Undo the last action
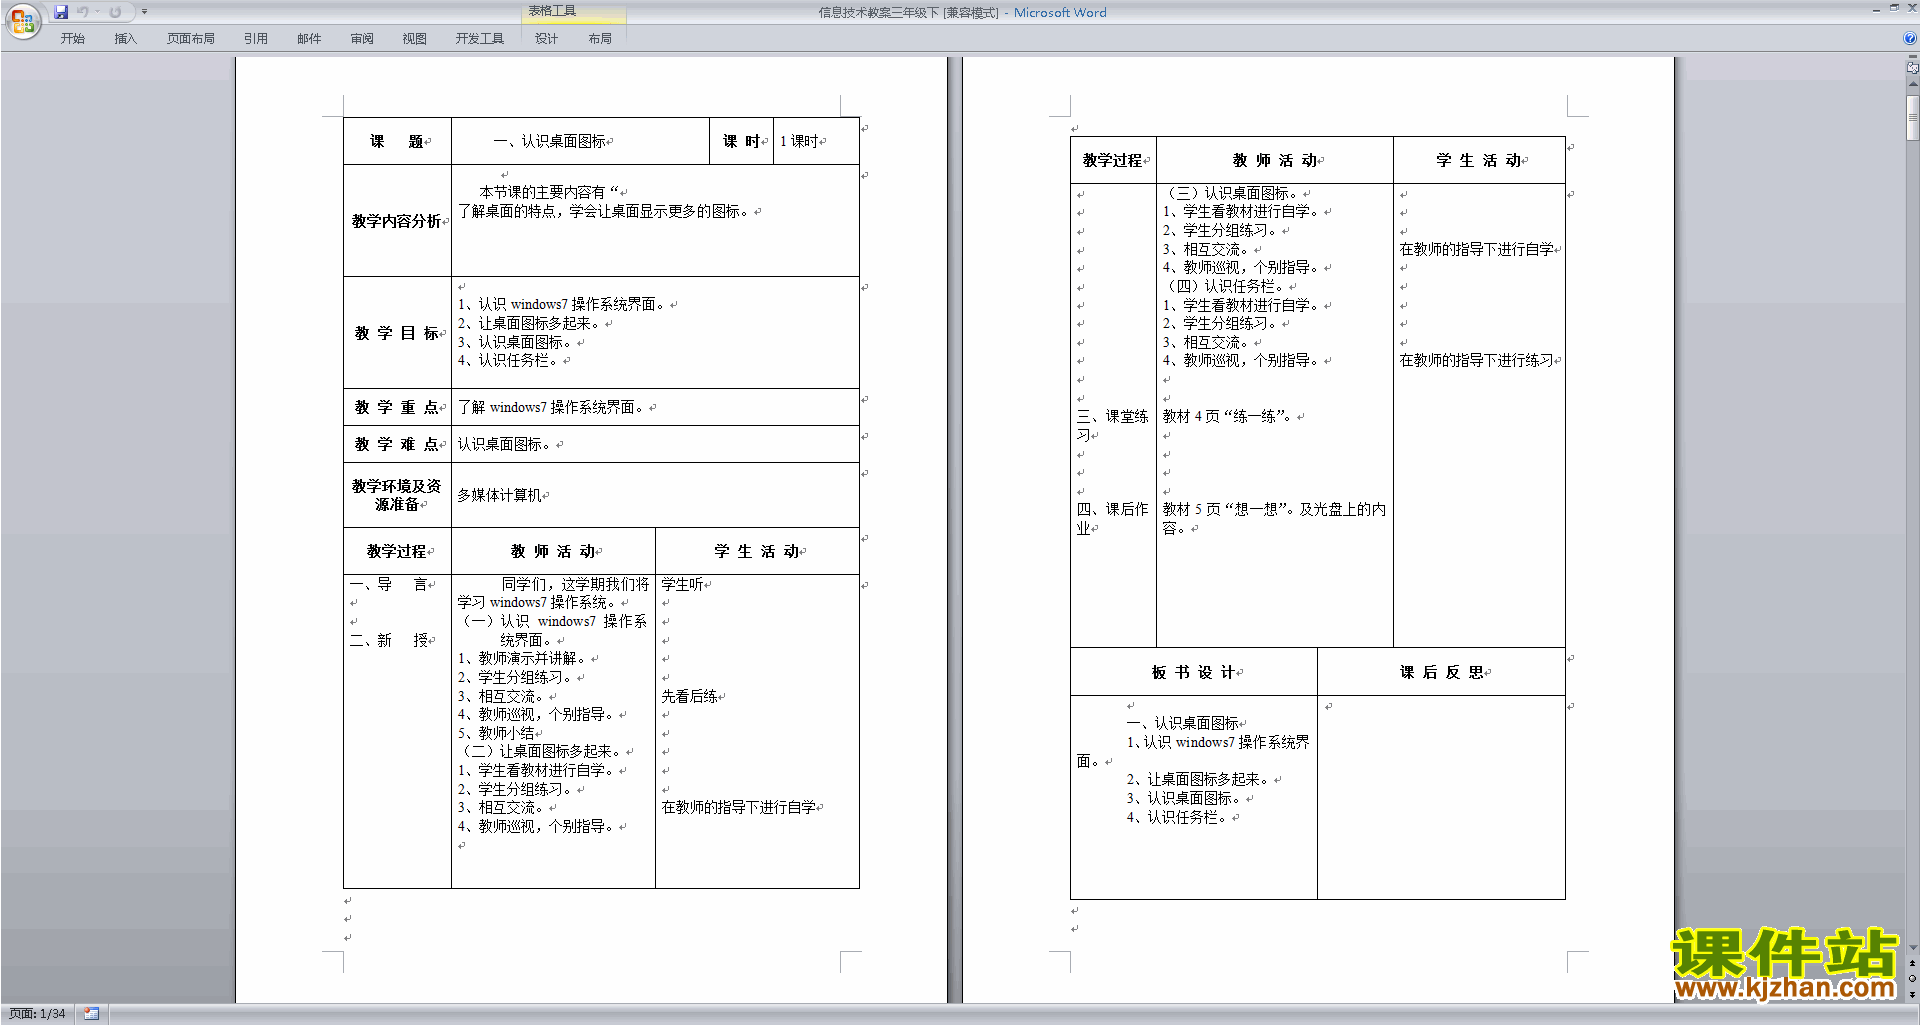The height and width of the screenshot is (1025, 1920). 83,12
